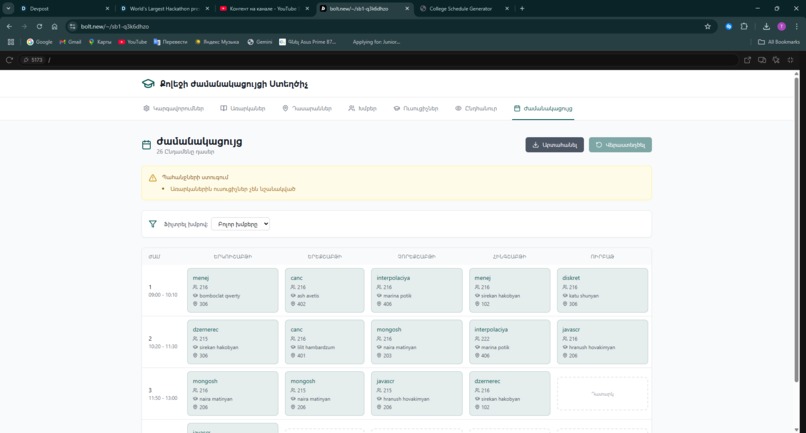Viewport: 806px width, 433px height.
Task: Select canc card with lilit hambardzum
Action: coord(325,342)
